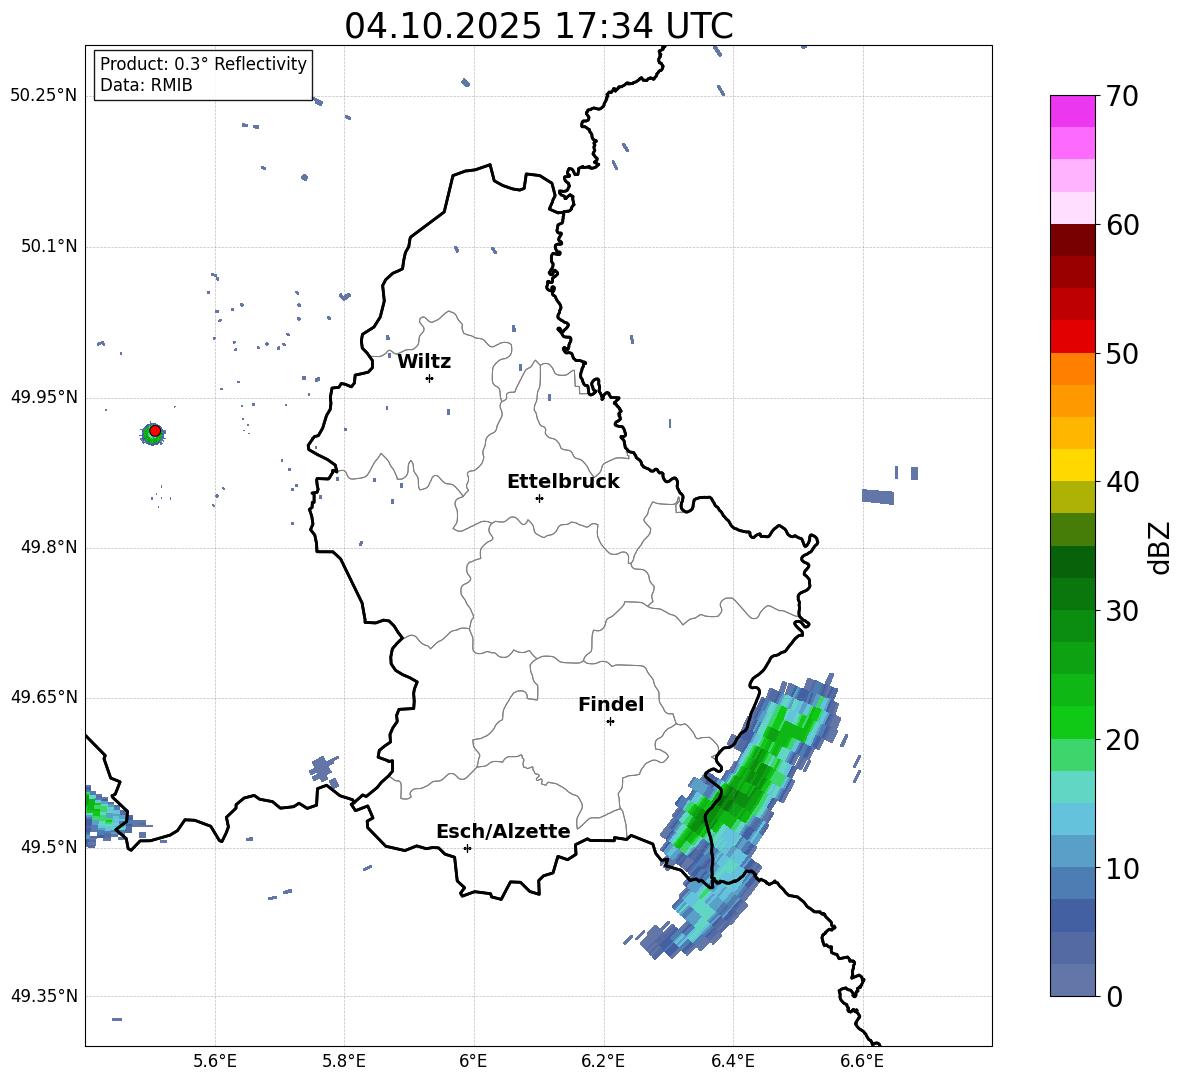1184x1081 pixels.
Task: Click the colorbar value 30
Action: 1123,611
